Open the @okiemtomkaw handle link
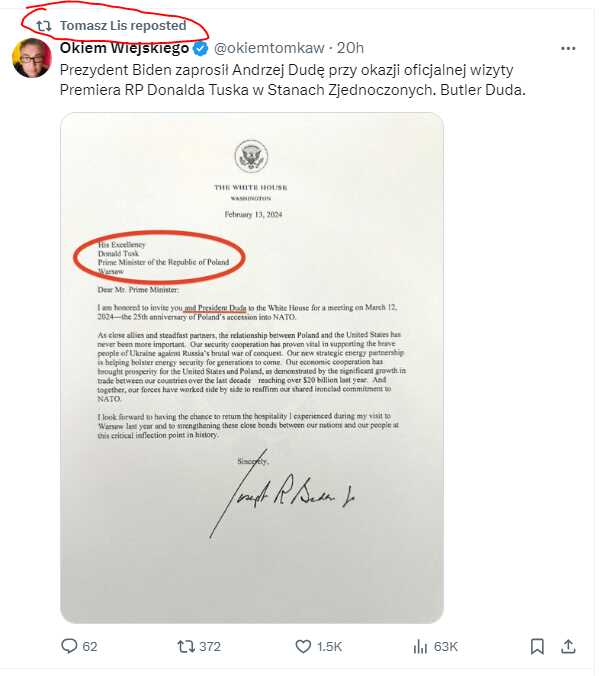 [269, 48]
